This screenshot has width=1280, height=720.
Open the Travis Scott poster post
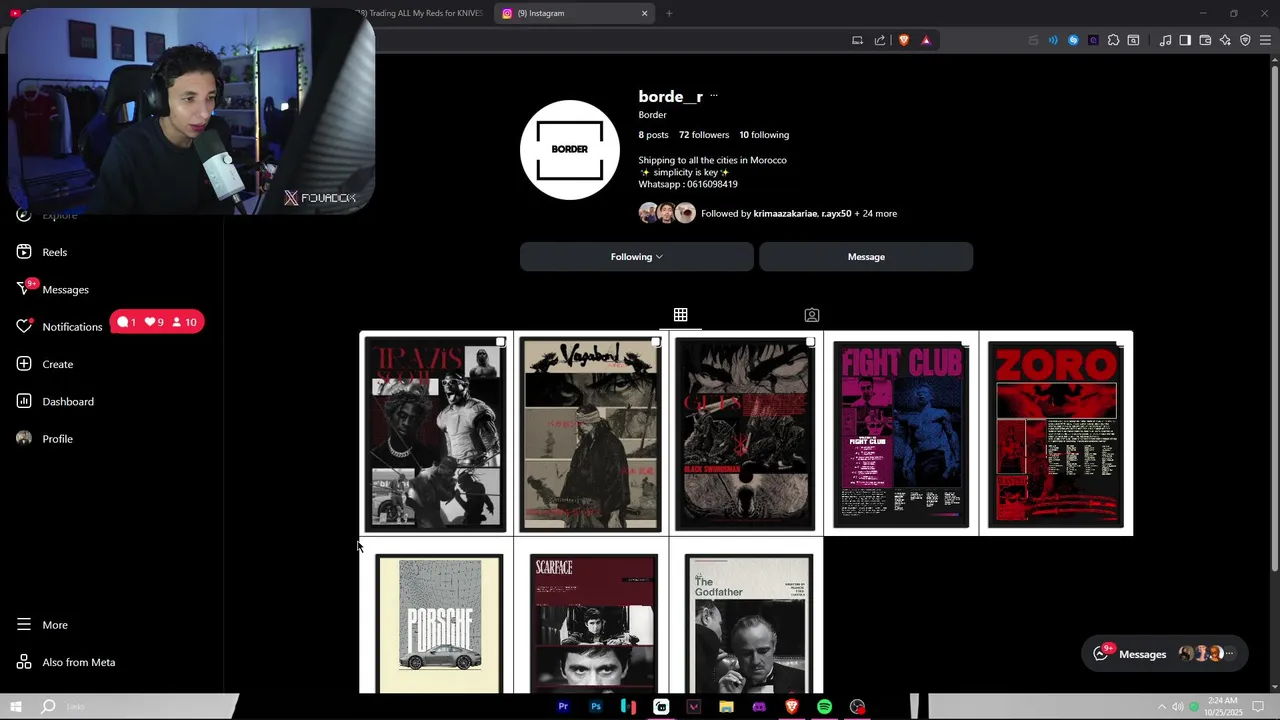pyautogui.click(x=436, y=433)
